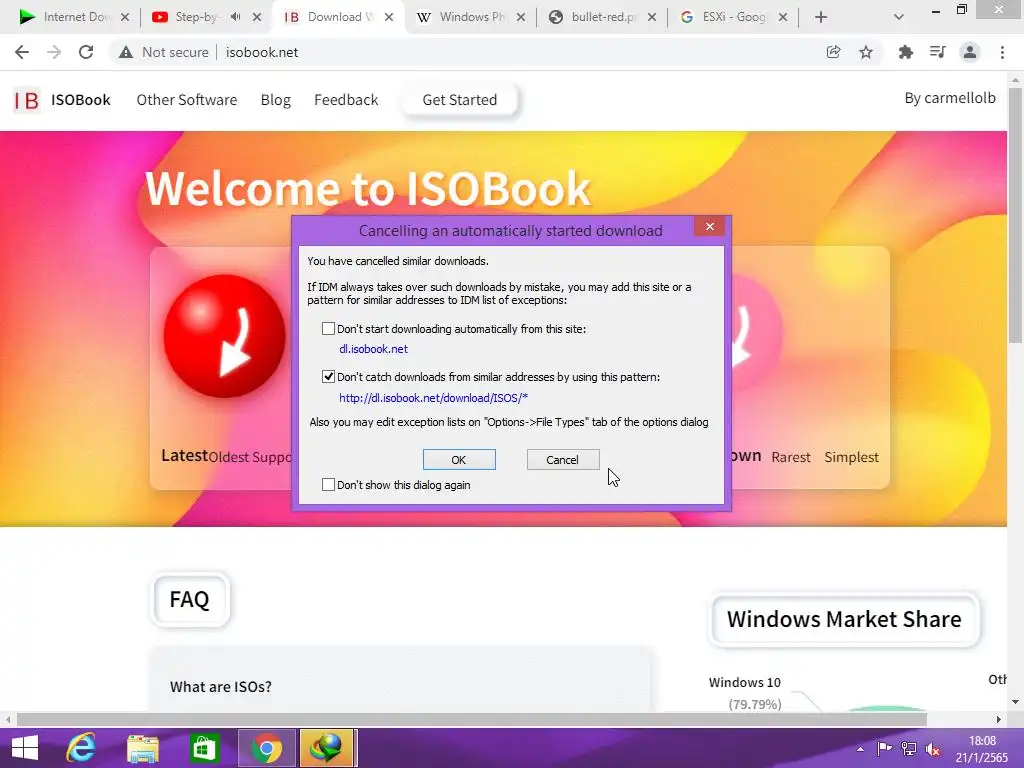Image resolution: width=1024 pixels, height=768 pixels.
Task: Switch to the bullet-red.png tab
Action: (x=601, y=17)
